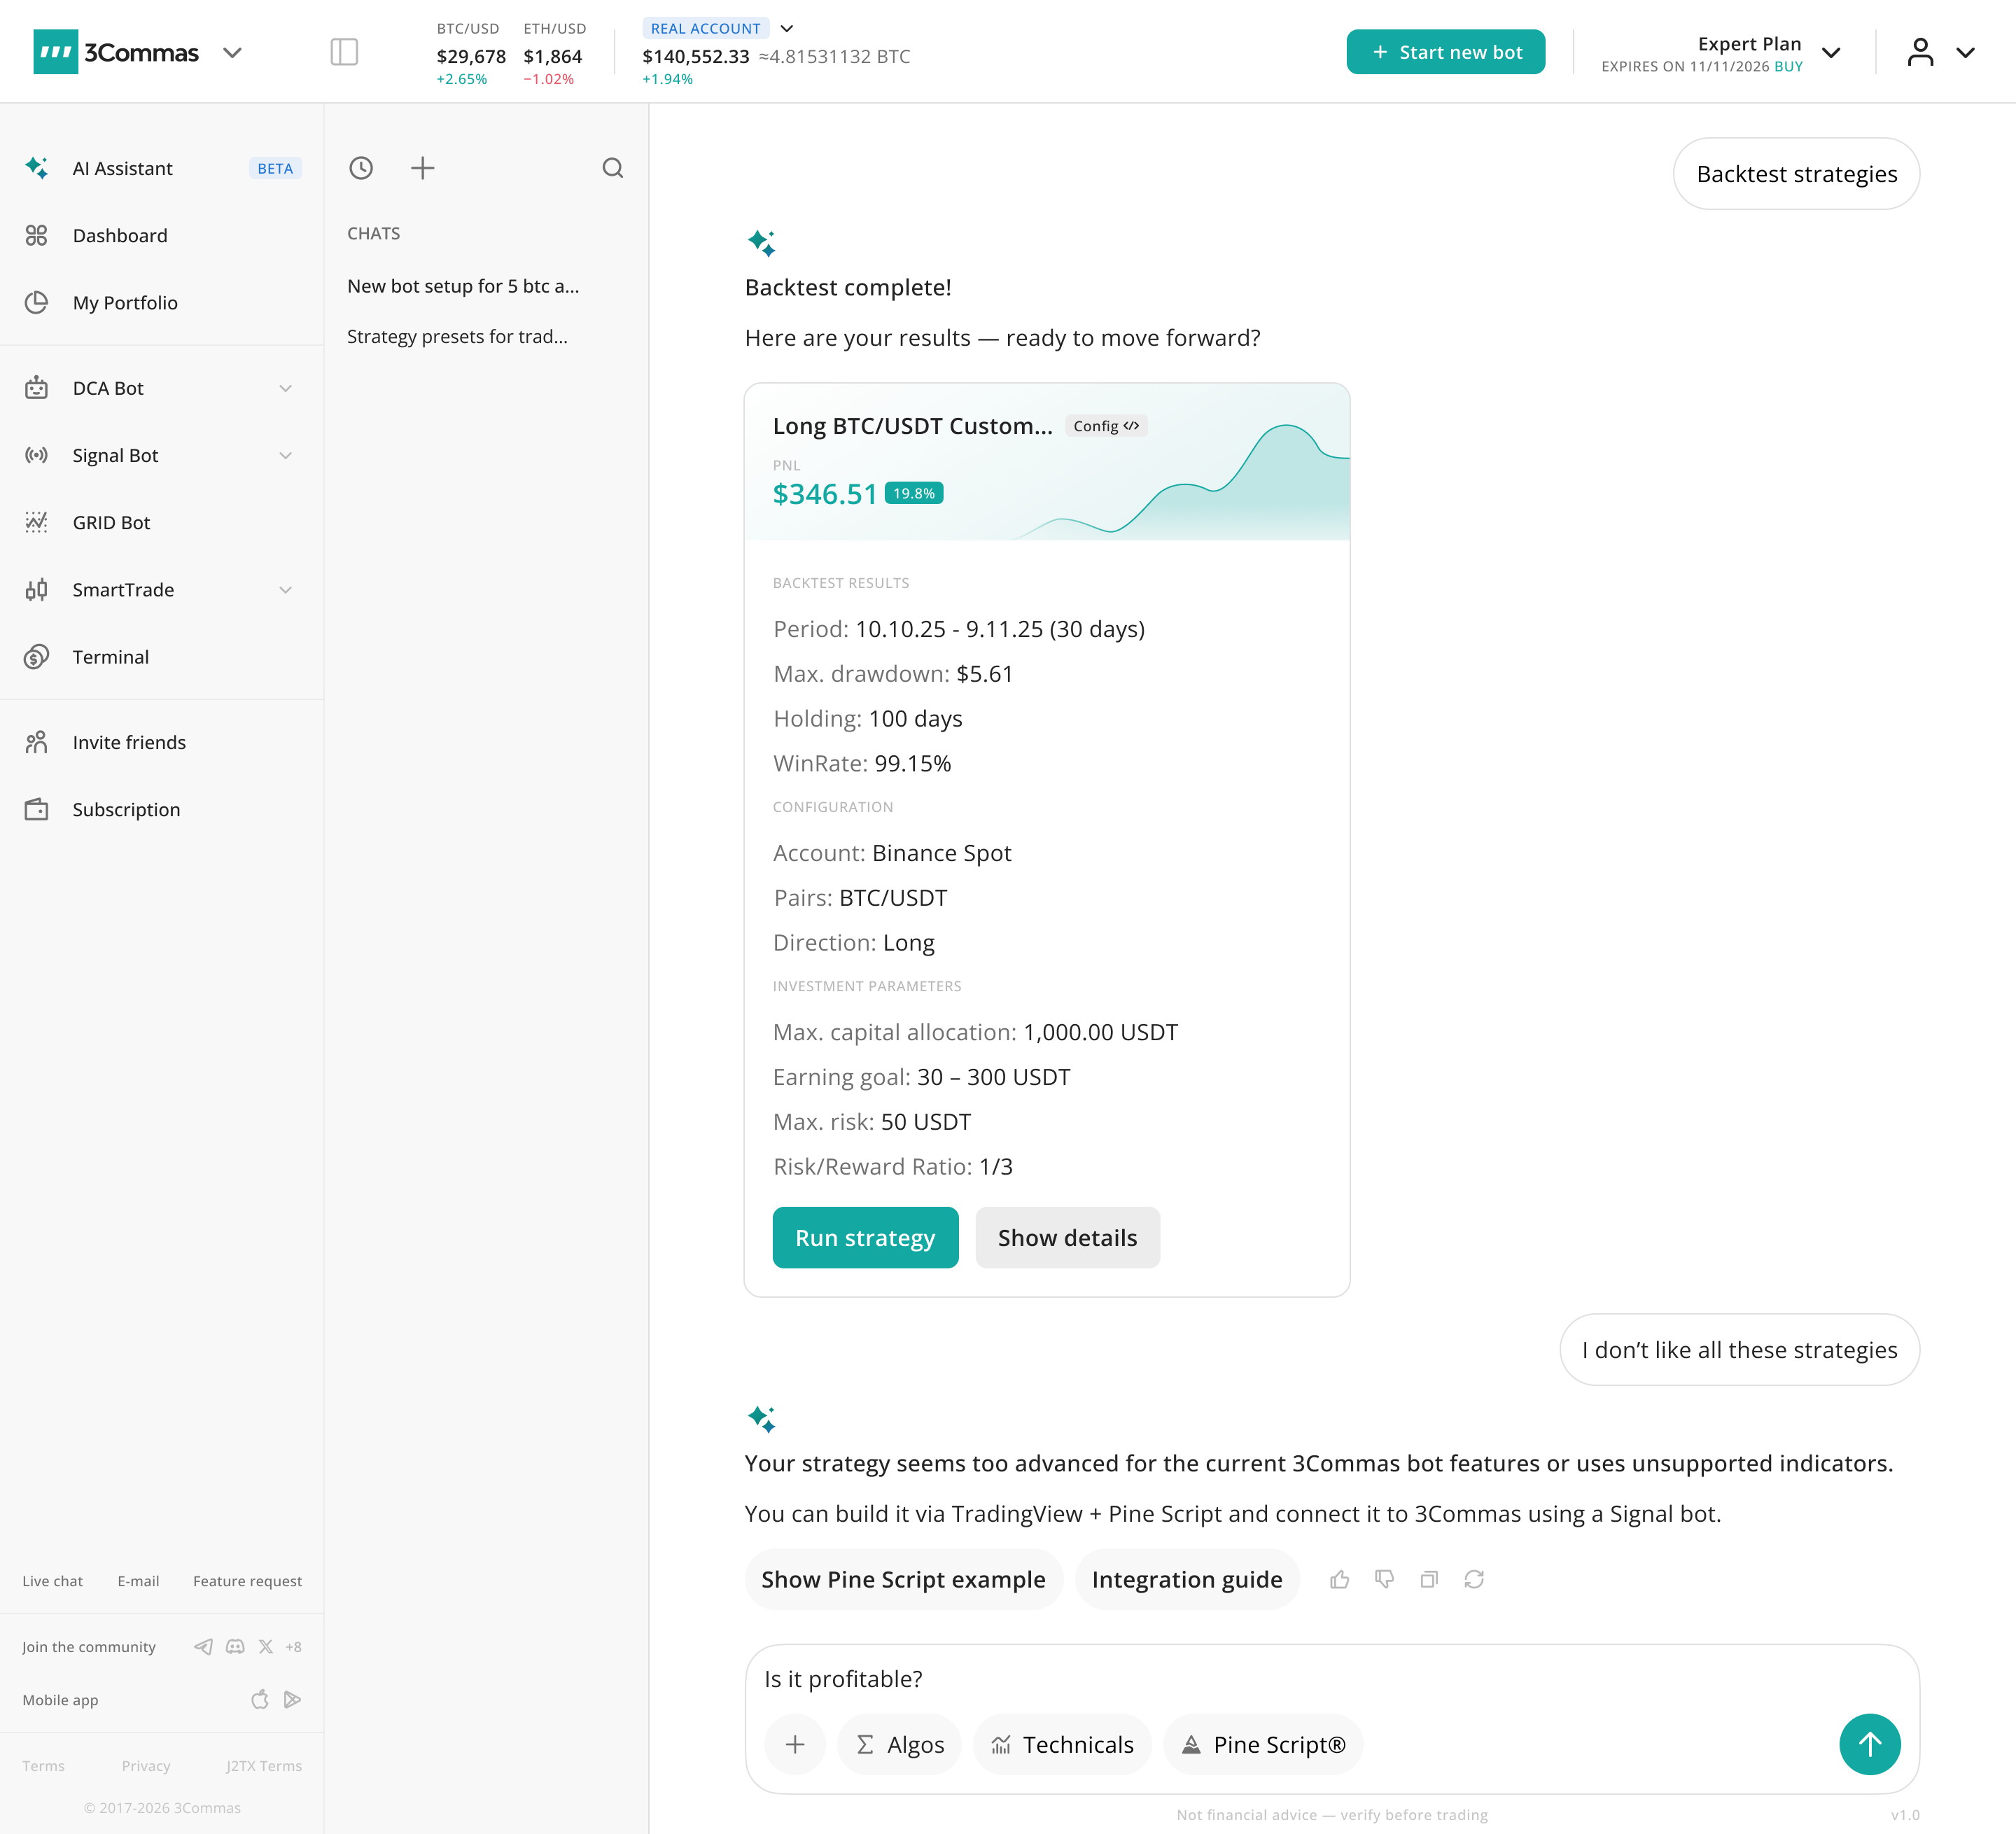The height and width of the screenshot is (1834, 2016).
Task: Click the SmartTrade candlestick icon
Action: click(x=36, y=589)
